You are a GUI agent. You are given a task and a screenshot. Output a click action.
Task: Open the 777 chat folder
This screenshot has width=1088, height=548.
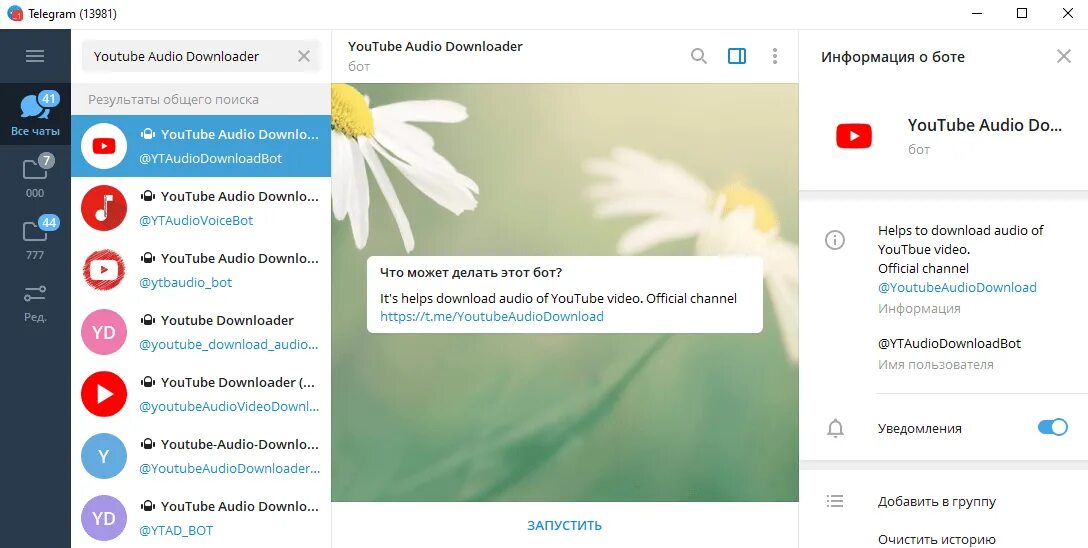pyautogui.click(x=35, y=238)
